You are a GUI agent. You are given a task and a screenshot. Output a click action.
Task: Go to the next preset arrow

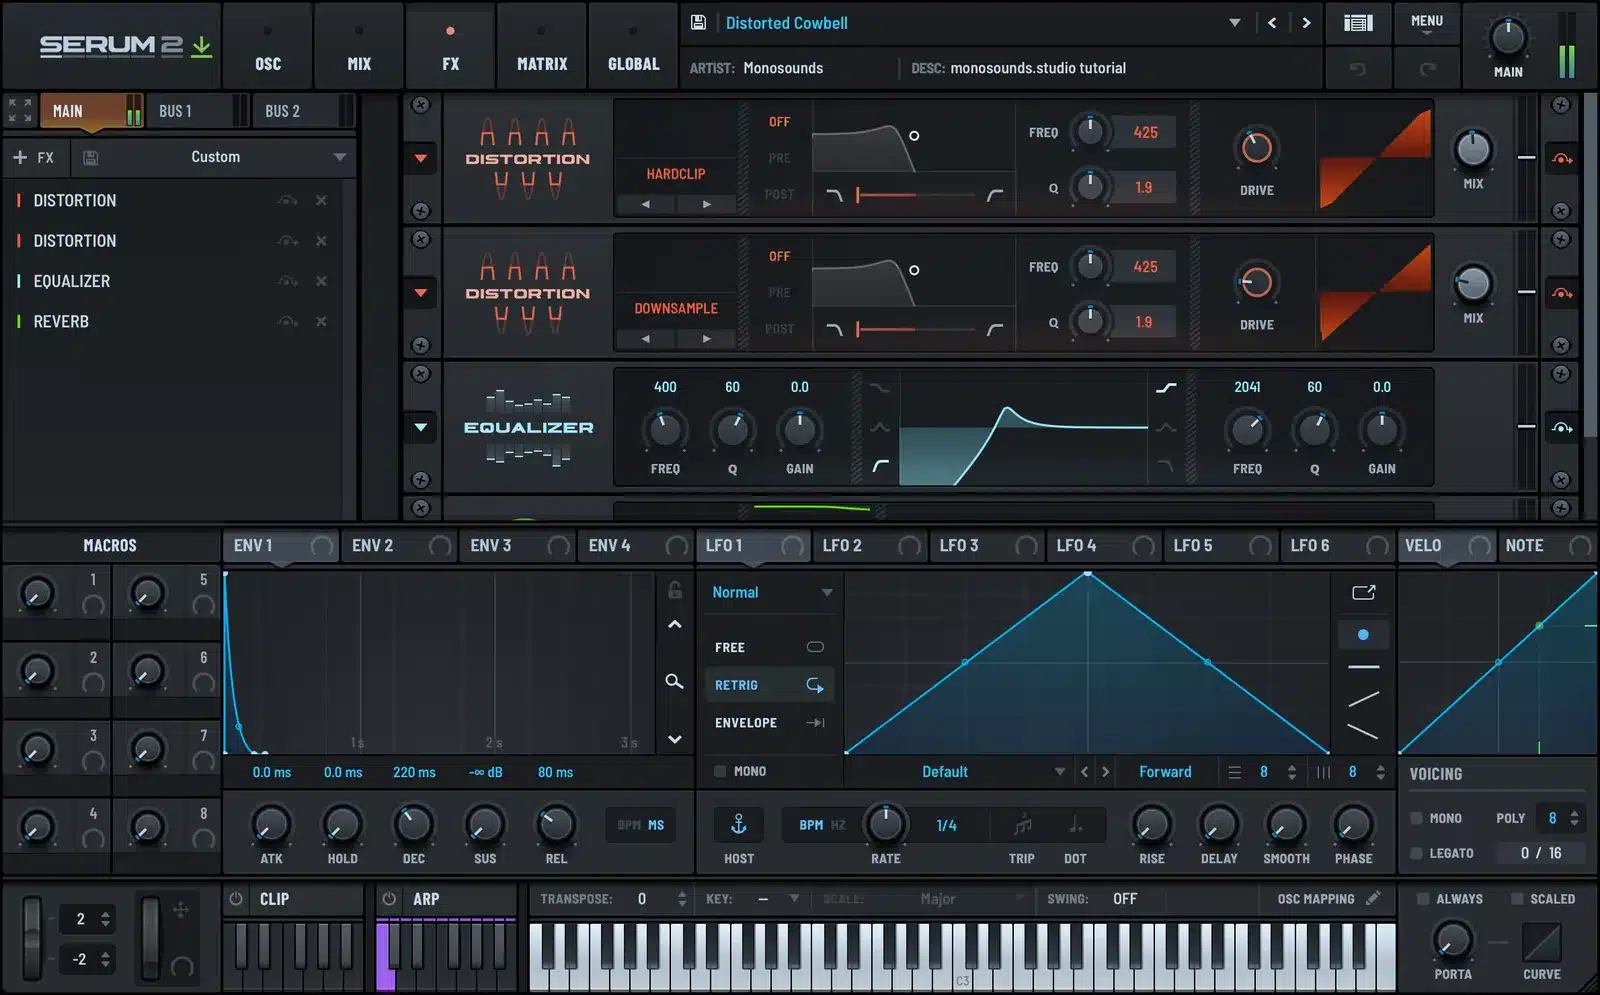(1306, 22)
